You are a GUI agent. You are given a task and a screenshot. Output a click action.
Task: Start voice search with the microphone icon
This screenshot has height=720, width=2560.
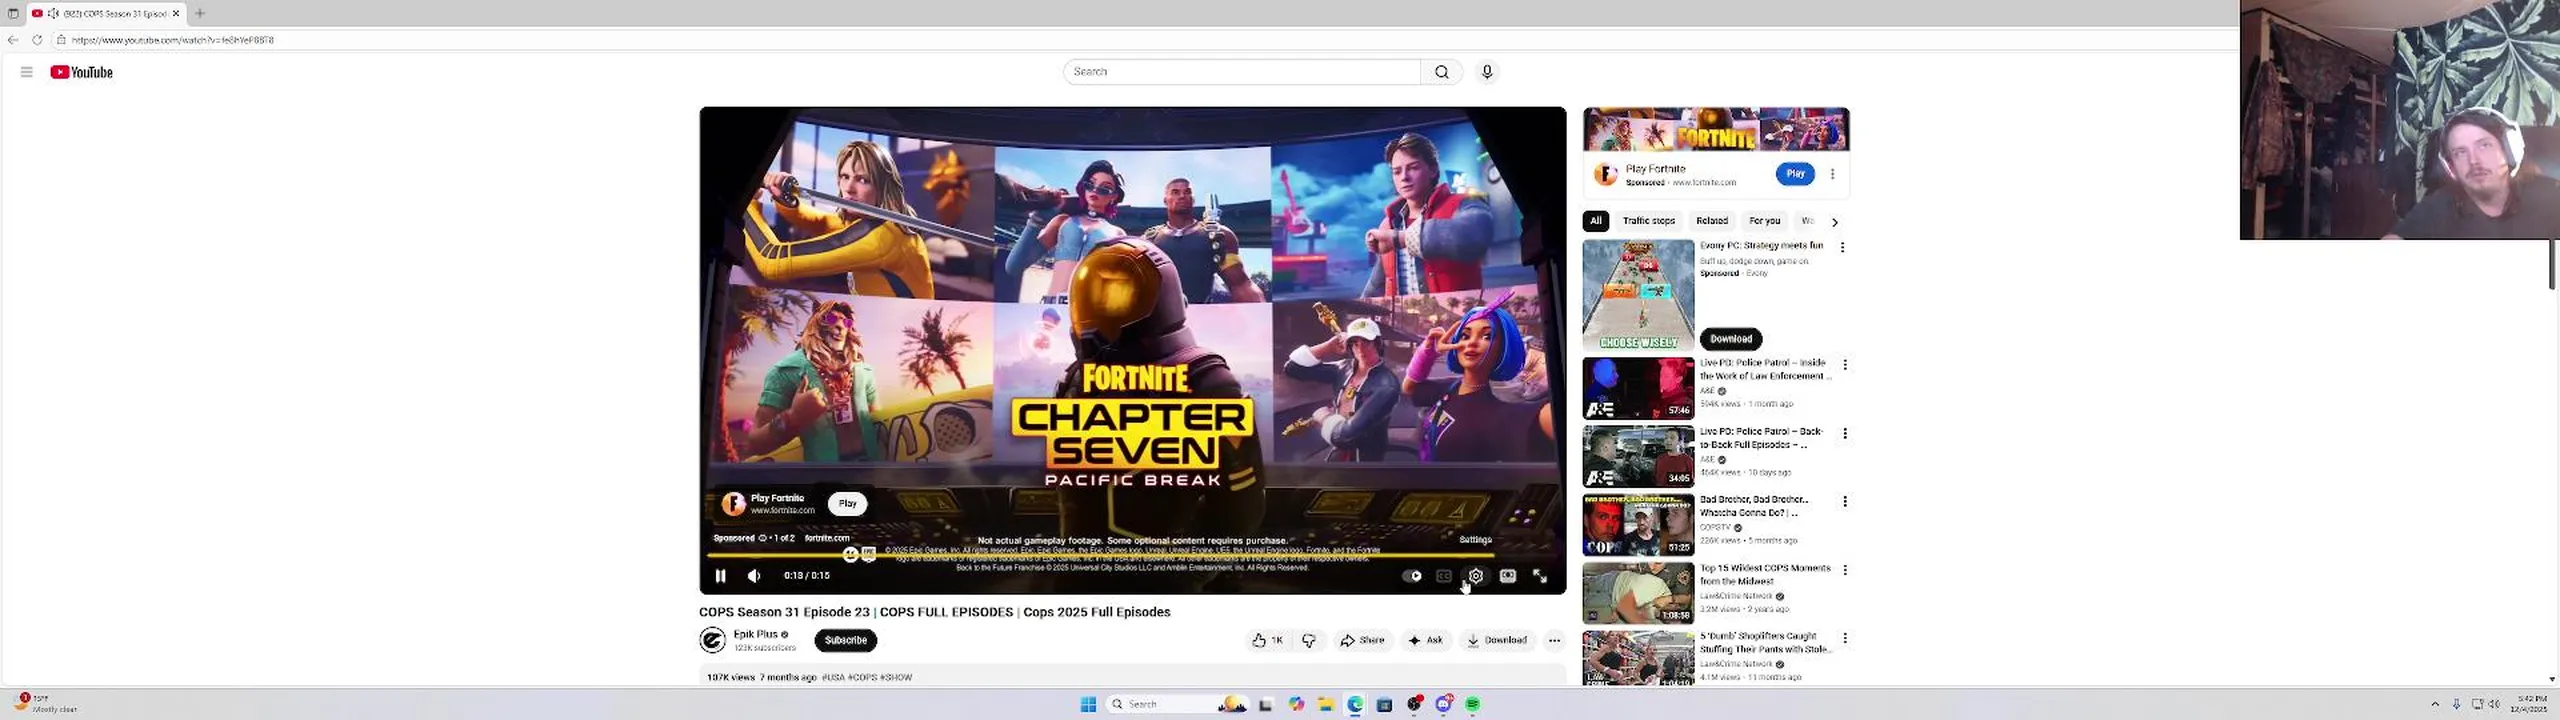point(1487,72)
